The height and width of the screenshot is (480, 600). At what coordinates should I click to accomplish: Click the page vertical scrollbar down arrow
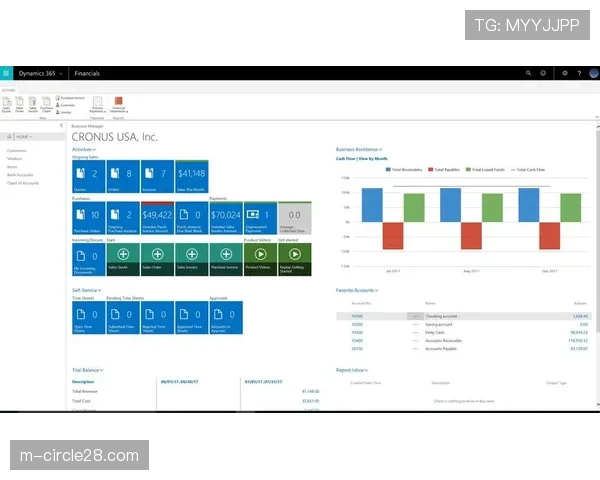tap(598, 404)
